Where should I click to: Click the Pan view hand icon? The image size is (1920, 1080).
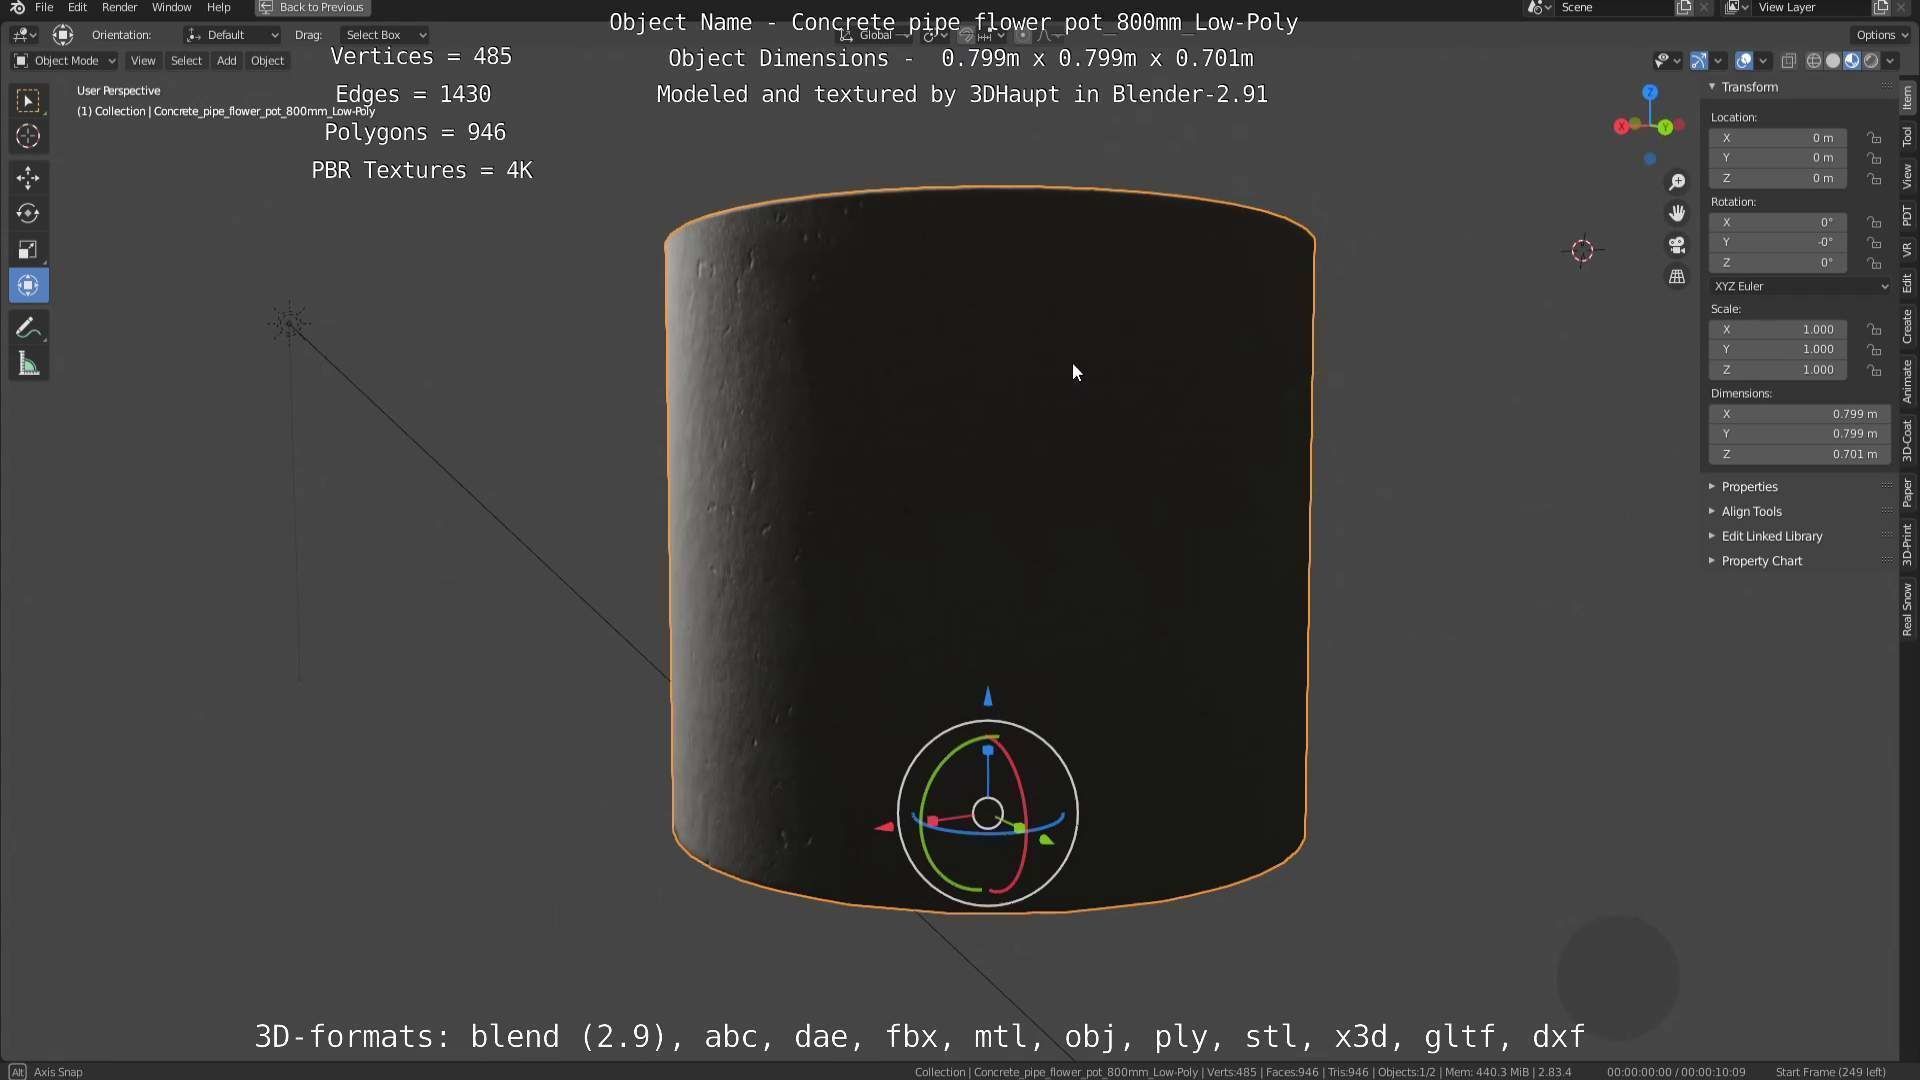coord(1677,213)
